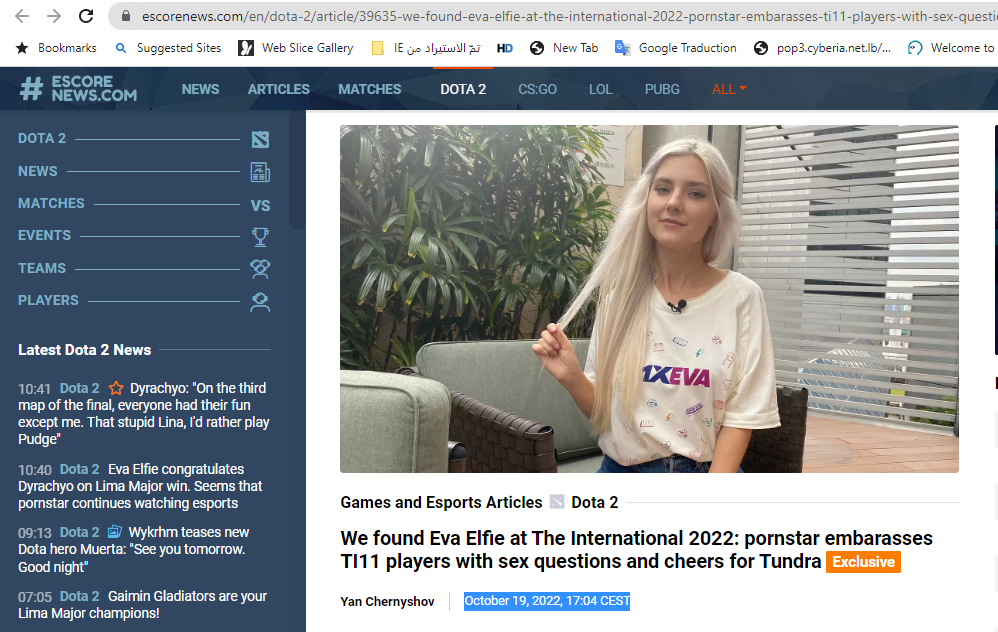The width and height of the screenshot is (998, 632).
Task: Open the Players person icon
Action: point(260,301)
